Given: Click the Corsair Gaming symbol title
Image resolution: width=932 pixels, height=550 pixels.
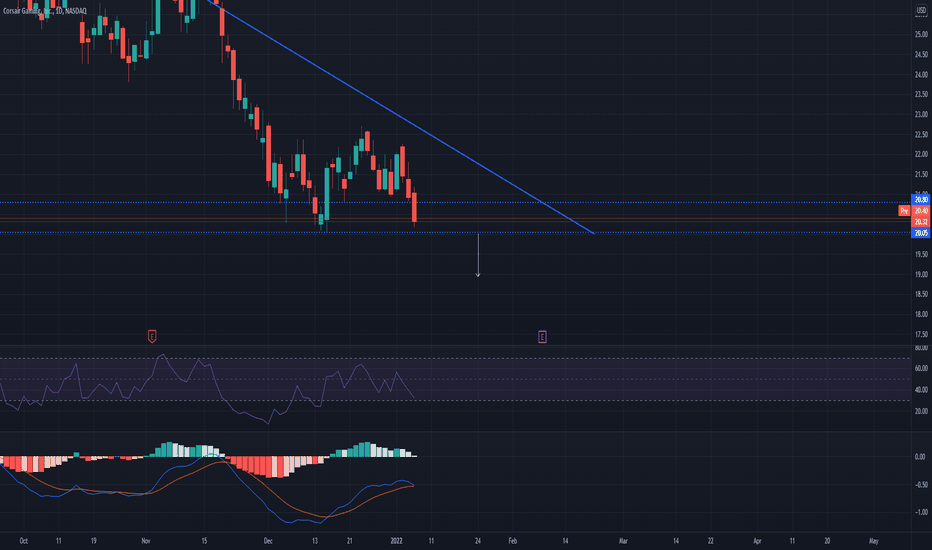Looking at the screenshot, I should [x=45, y=11].
